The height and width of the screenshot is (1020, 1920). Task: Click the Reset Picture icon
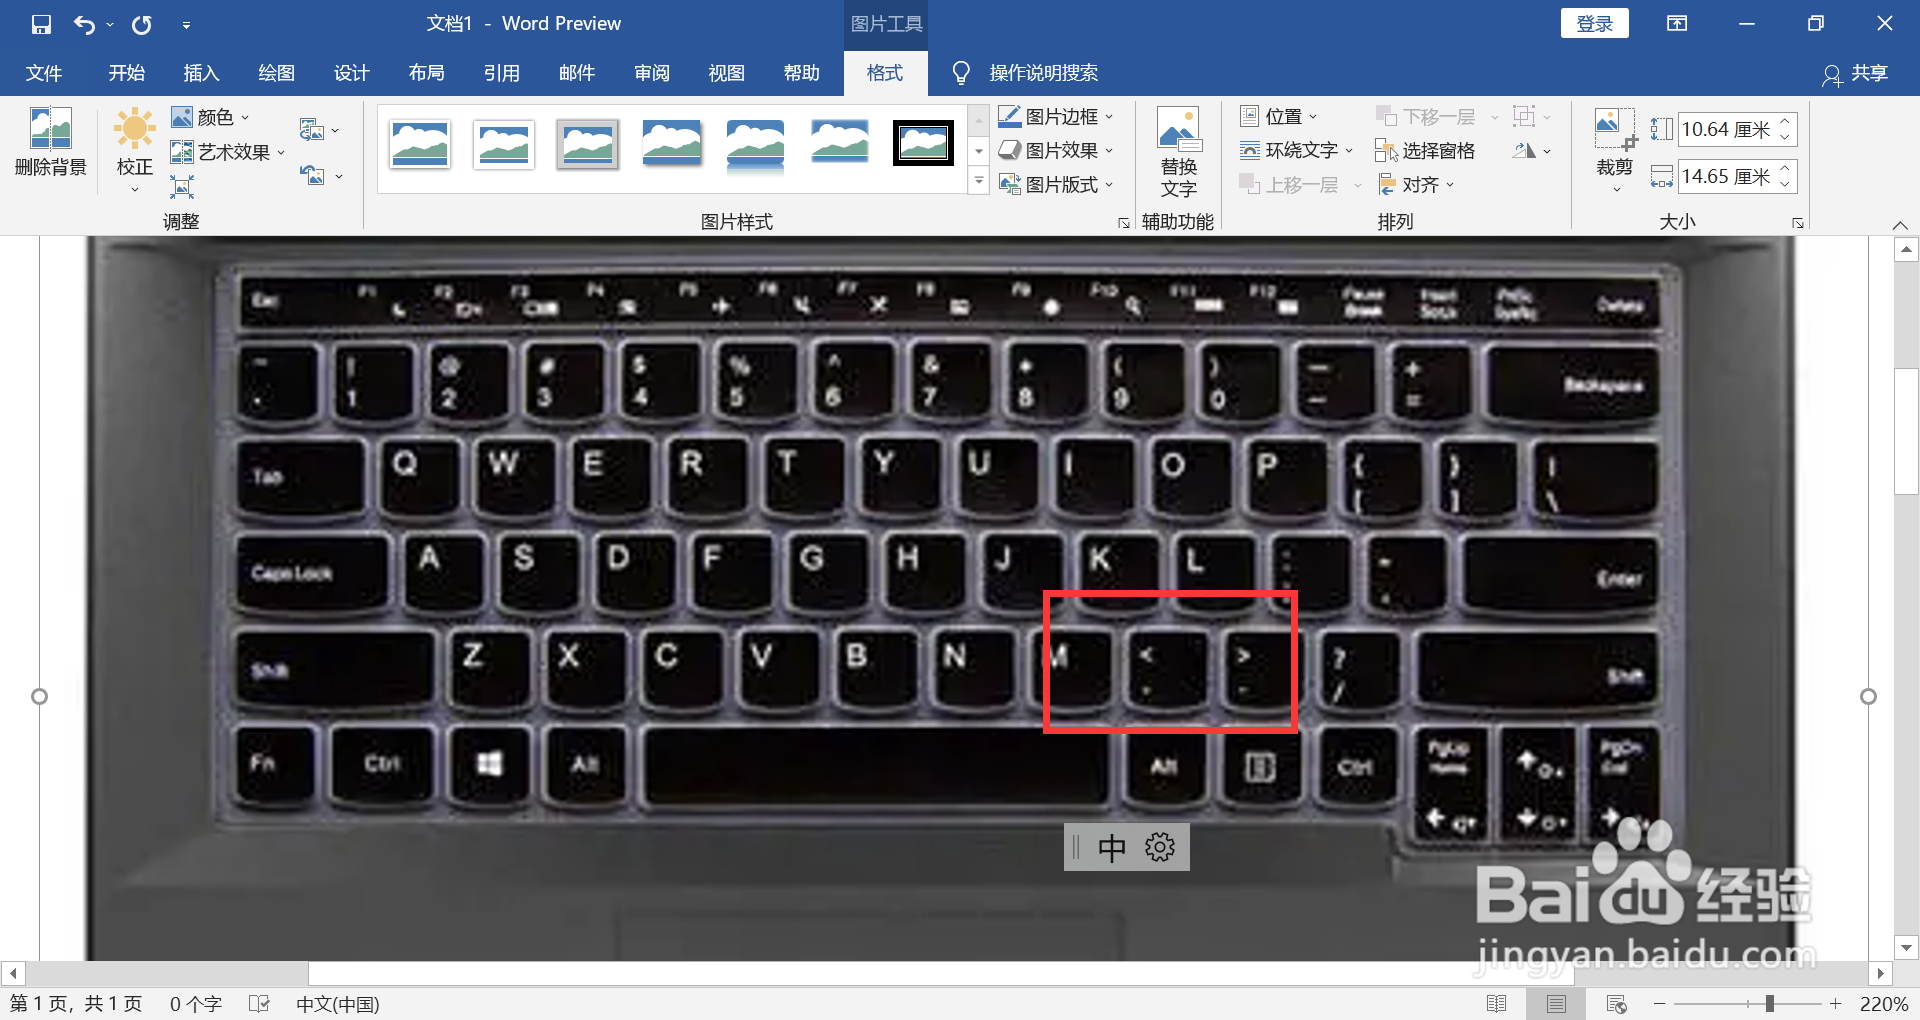[x=321, y=175]
